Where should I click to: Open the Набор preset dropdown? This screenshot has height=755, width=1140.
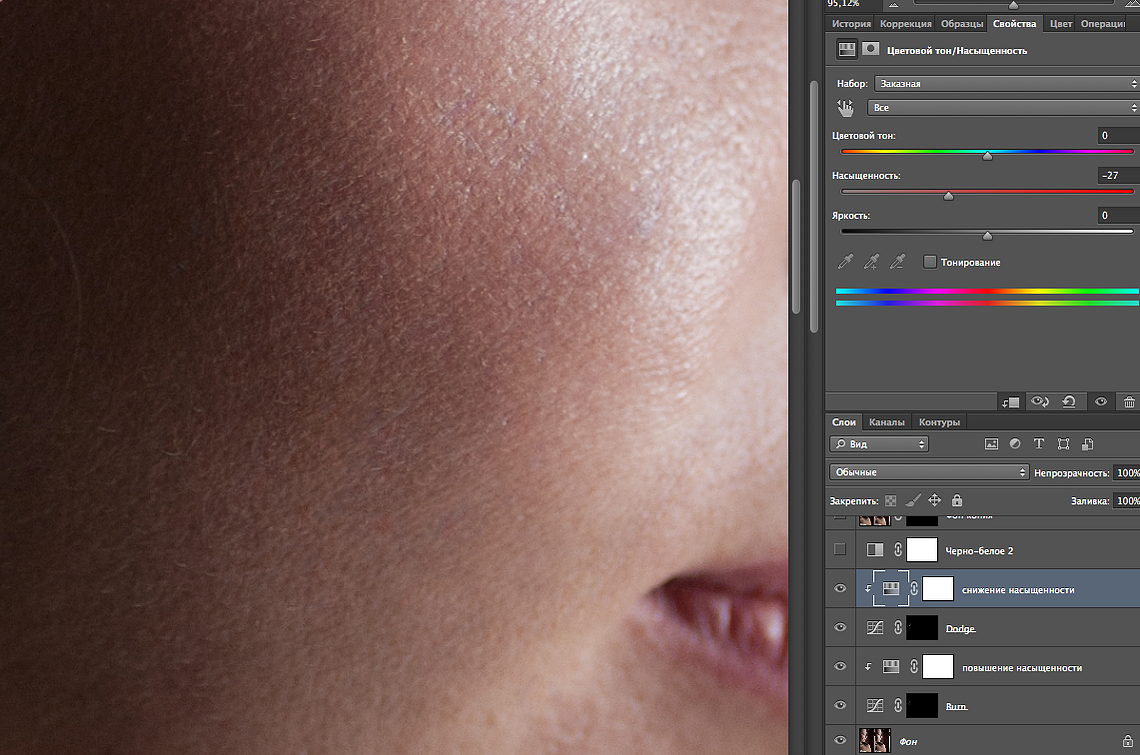(1007, 84)
